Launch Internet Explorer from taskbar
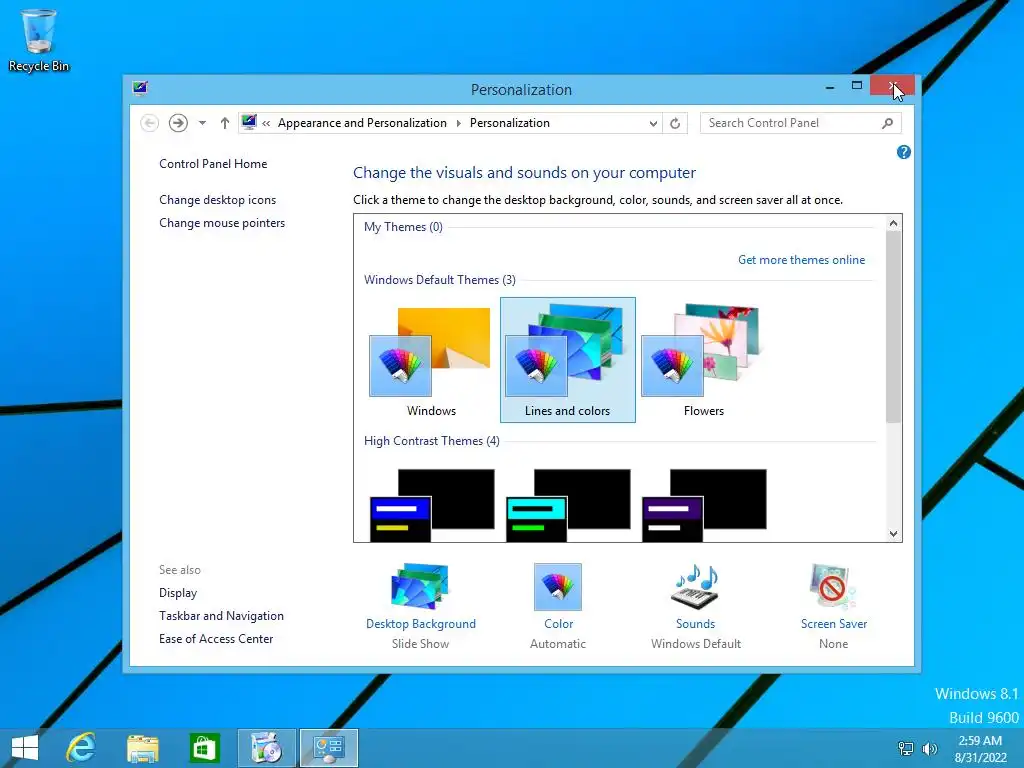 82,748
